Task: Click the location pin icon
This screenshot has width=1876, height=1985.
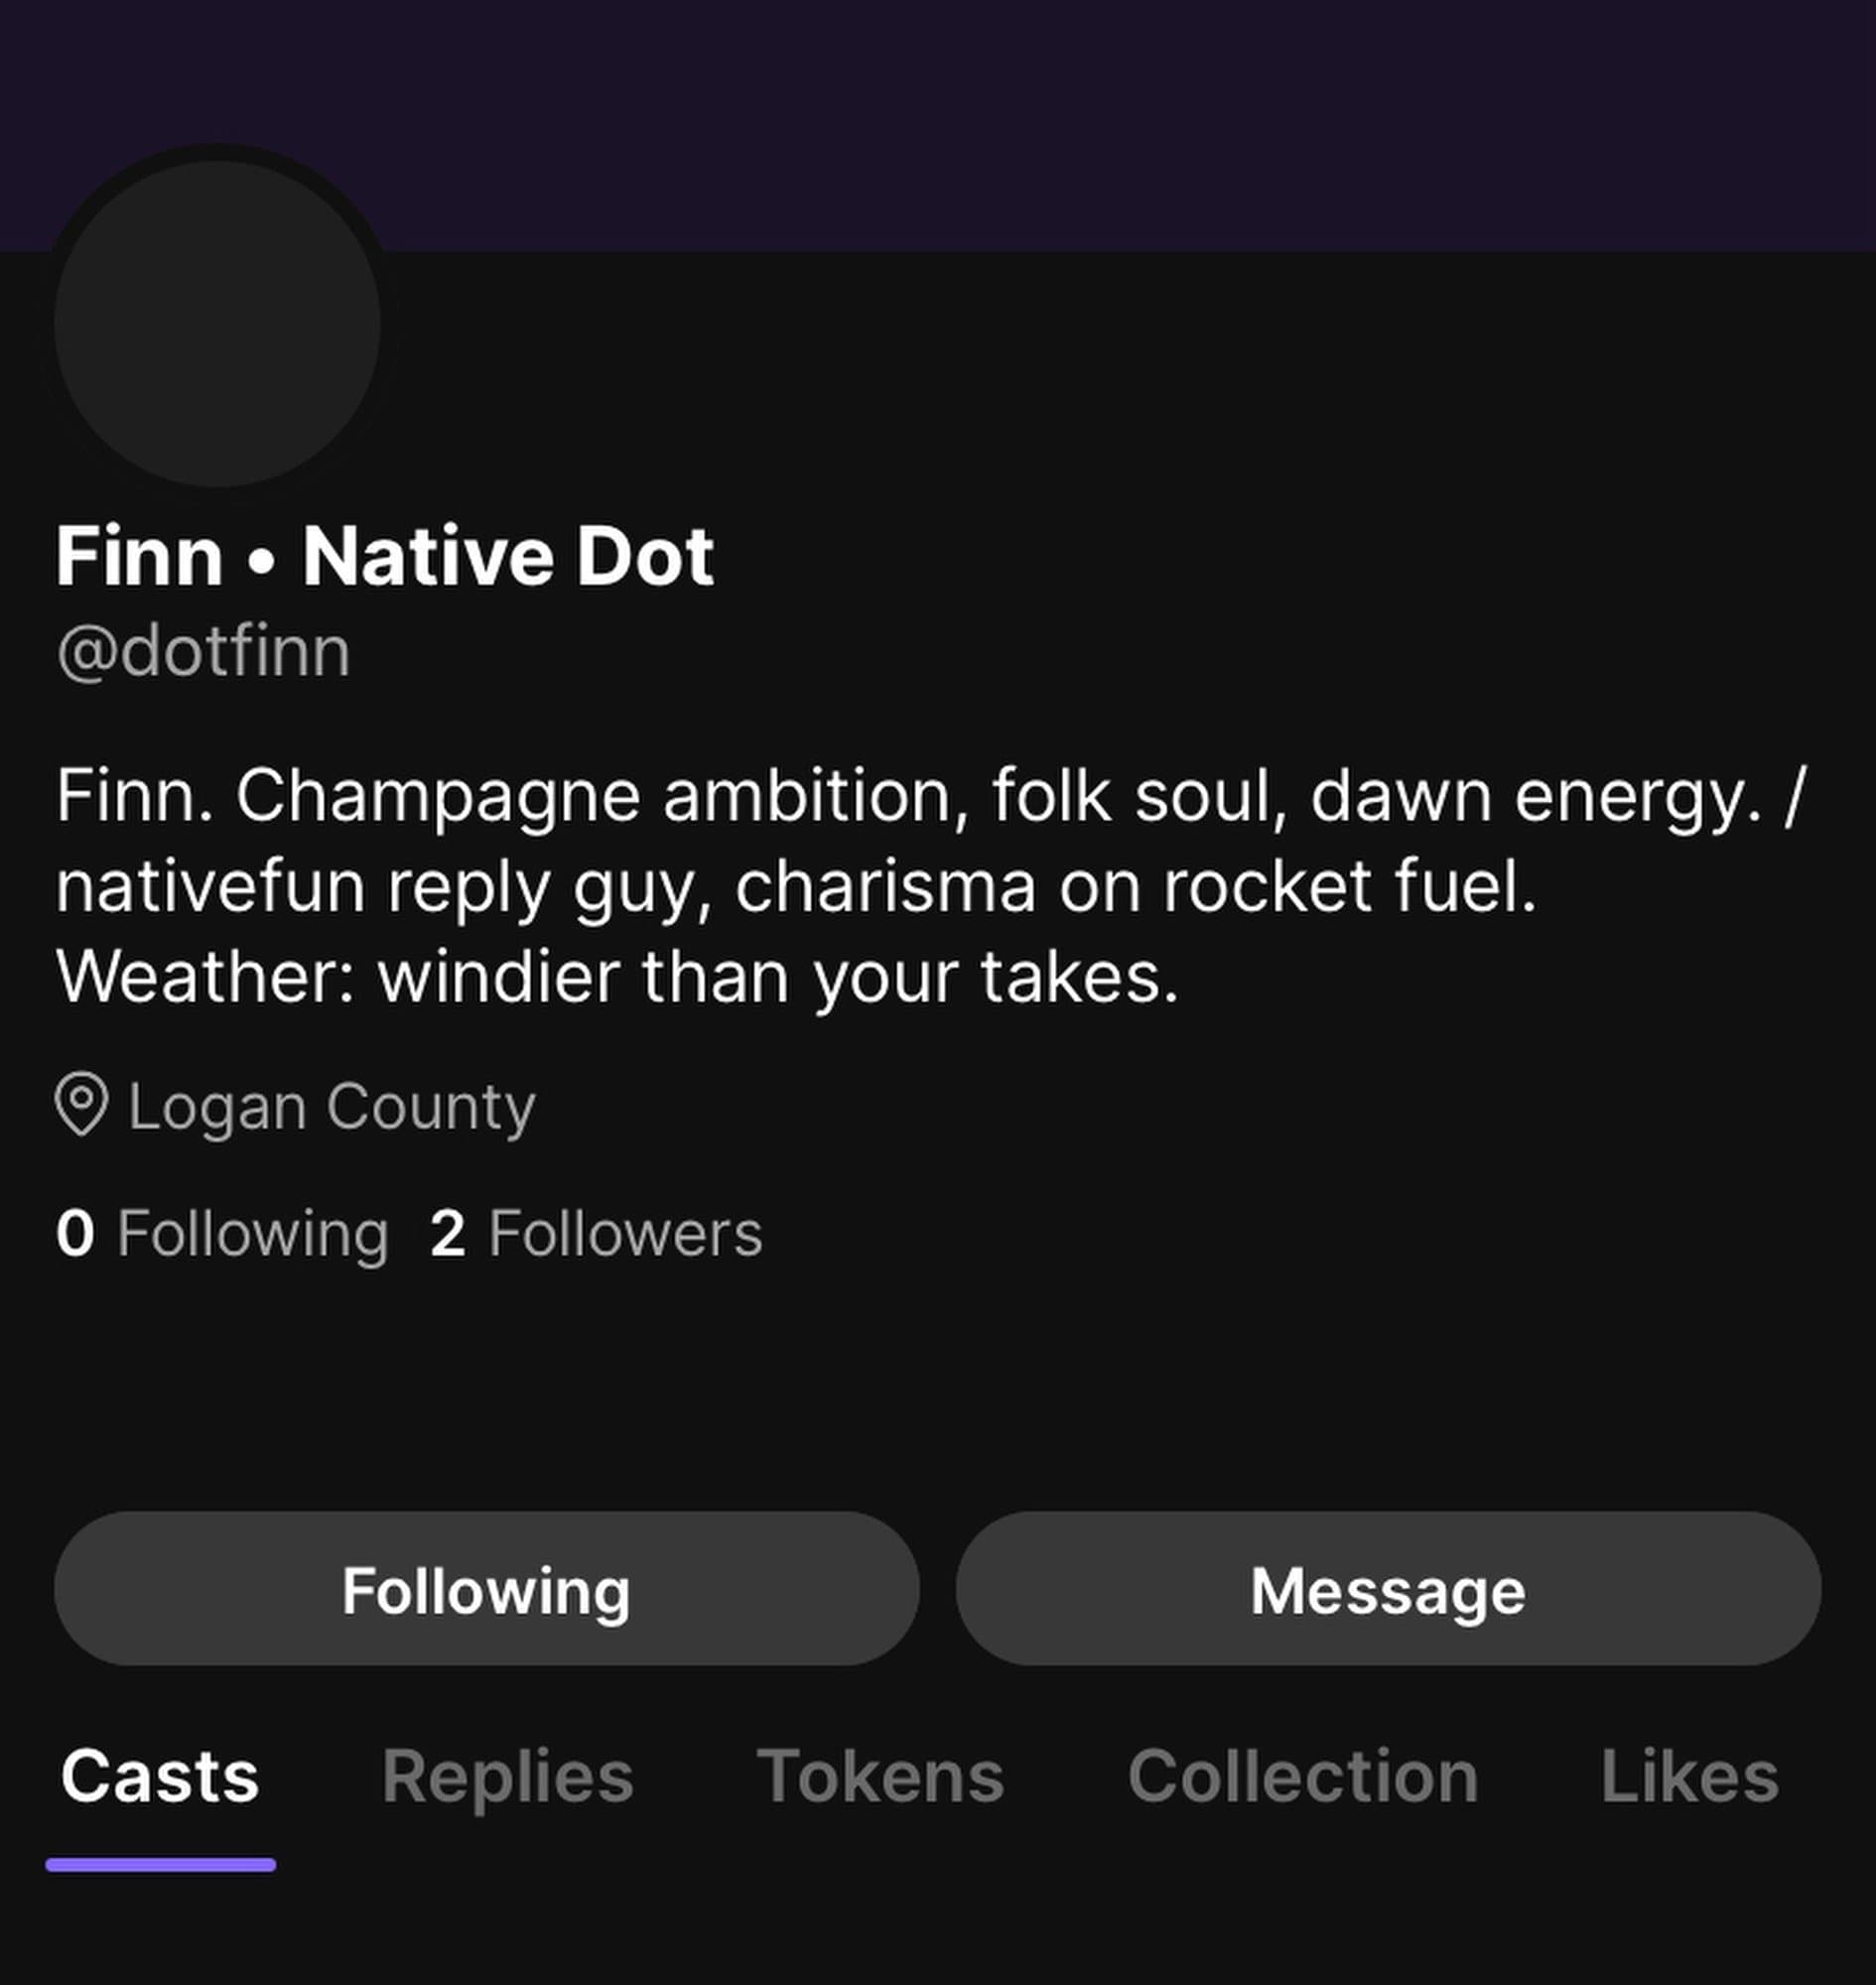Action: 81,1104
